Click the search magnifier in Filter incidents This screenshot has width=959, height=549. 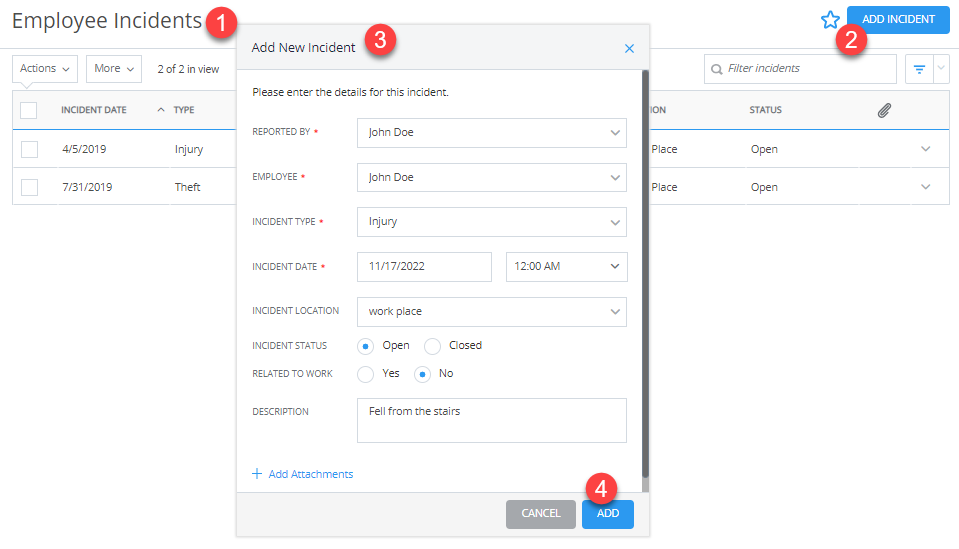716,69
